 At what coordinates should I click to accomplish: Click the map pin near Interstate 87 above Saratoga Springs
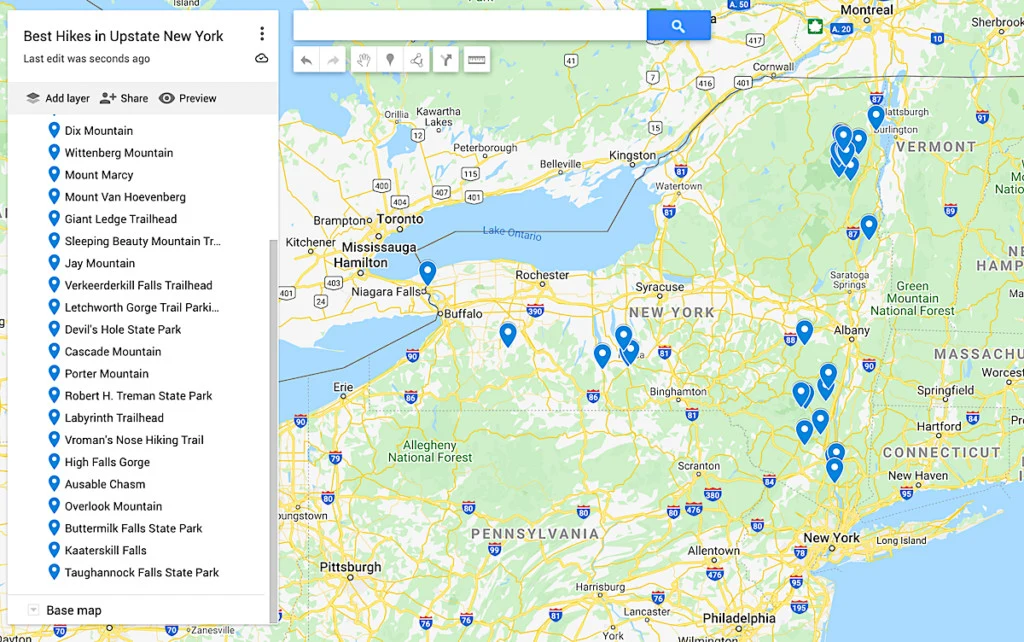click(869, 226)
